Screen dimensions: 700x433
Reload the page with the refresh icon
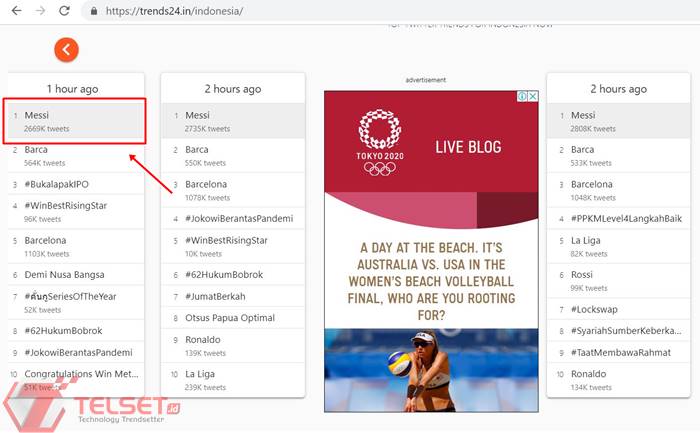(x=65, y=11)
